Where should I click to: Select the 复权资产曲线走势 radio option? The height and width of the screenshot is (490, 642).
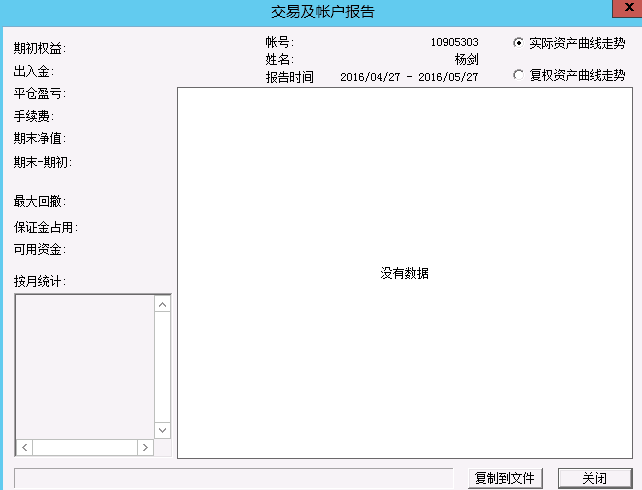[x=518, y=75]
